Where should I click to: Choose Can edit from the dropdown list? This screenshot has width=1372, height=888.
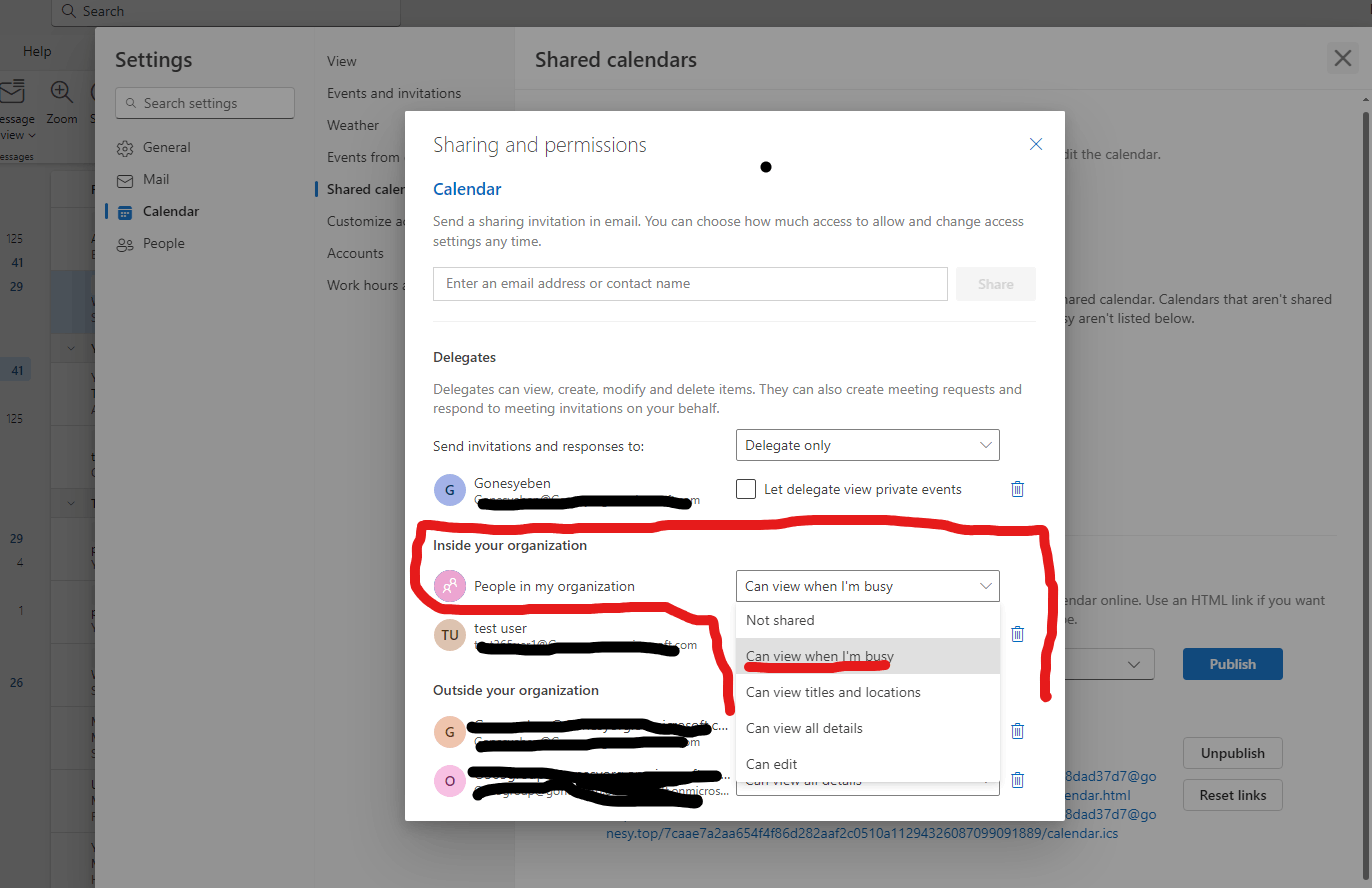(867, 764)
